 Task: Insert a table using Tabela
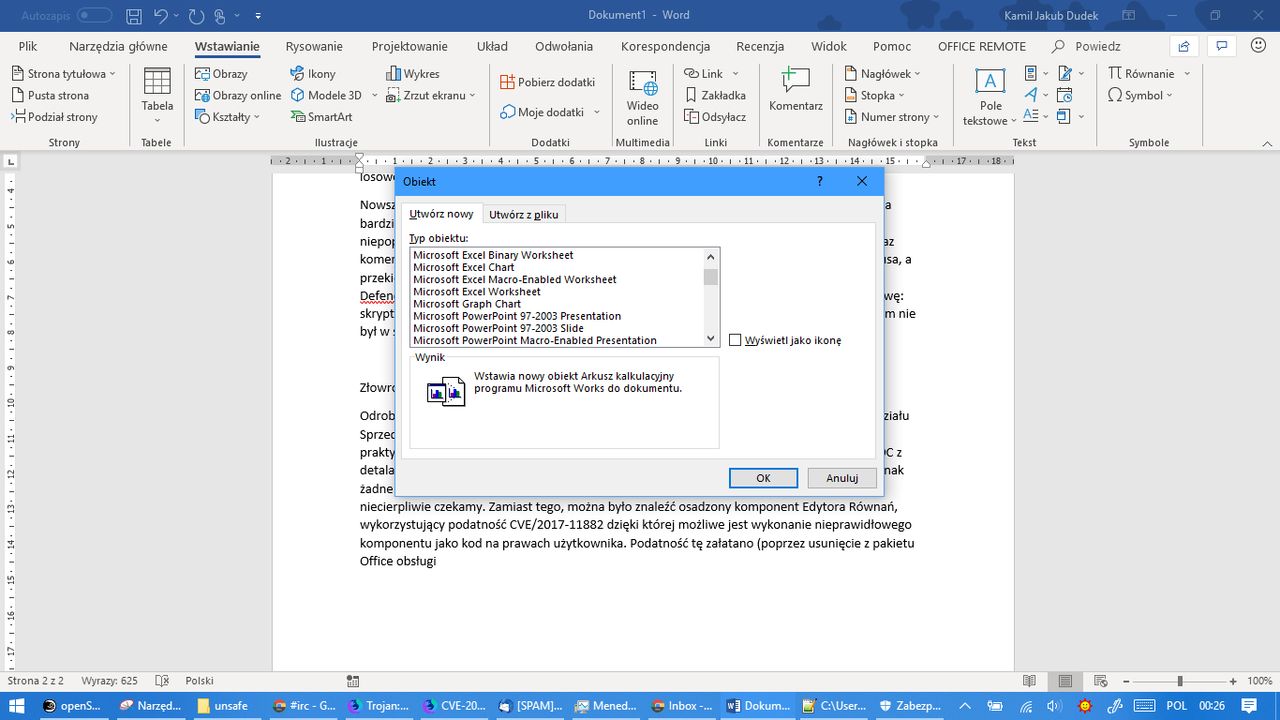point(157,95)
